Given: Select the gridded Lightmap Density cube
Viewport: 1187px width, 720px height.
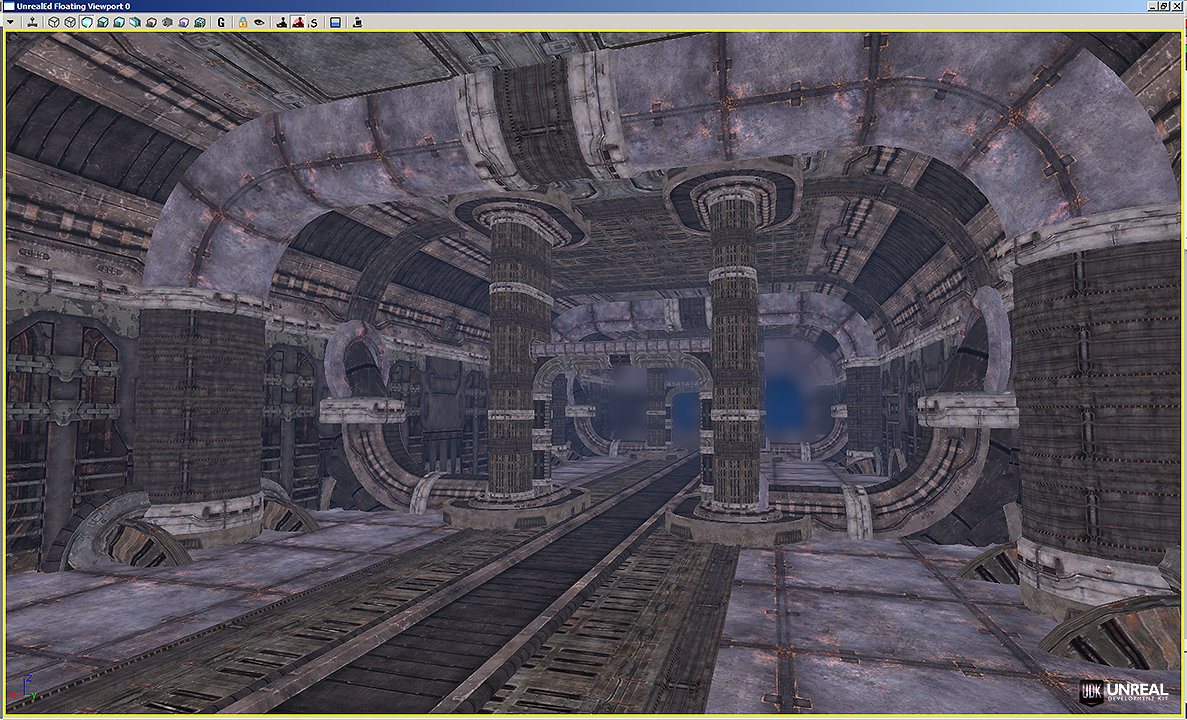Looking at the screenshot, I should [200, 23].
